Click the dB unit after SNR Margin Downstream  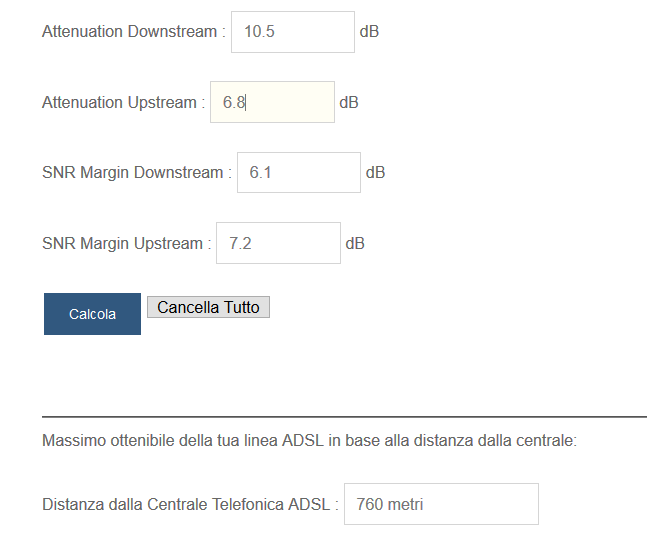(375, 172)
